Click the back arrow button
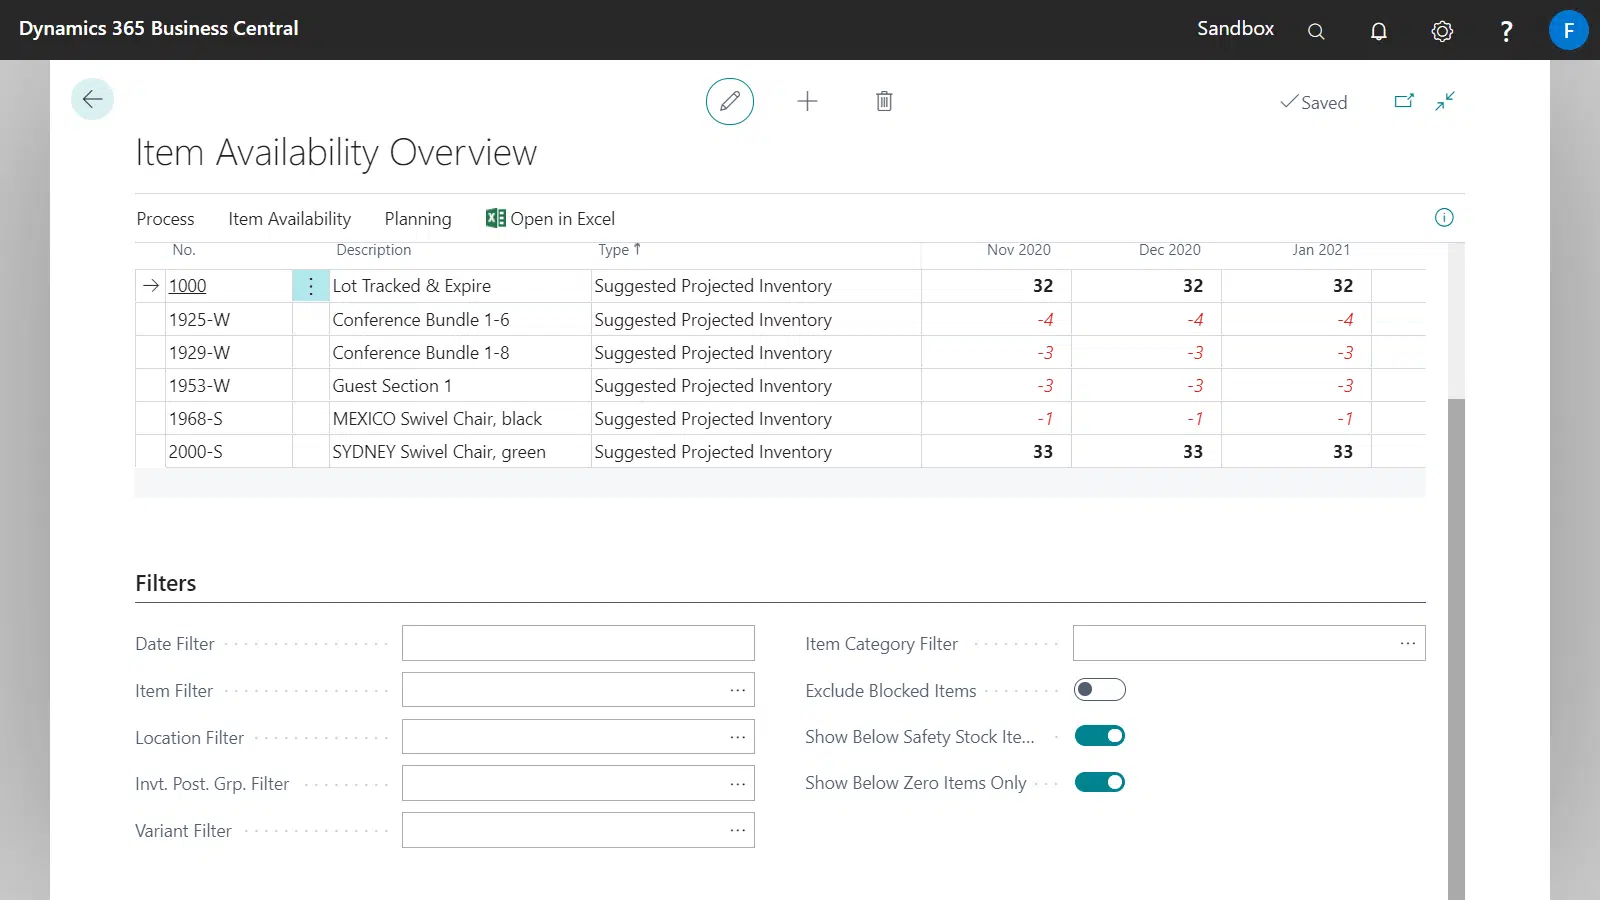The width and height of the screenshot is (1600, 901). point(93,99)
